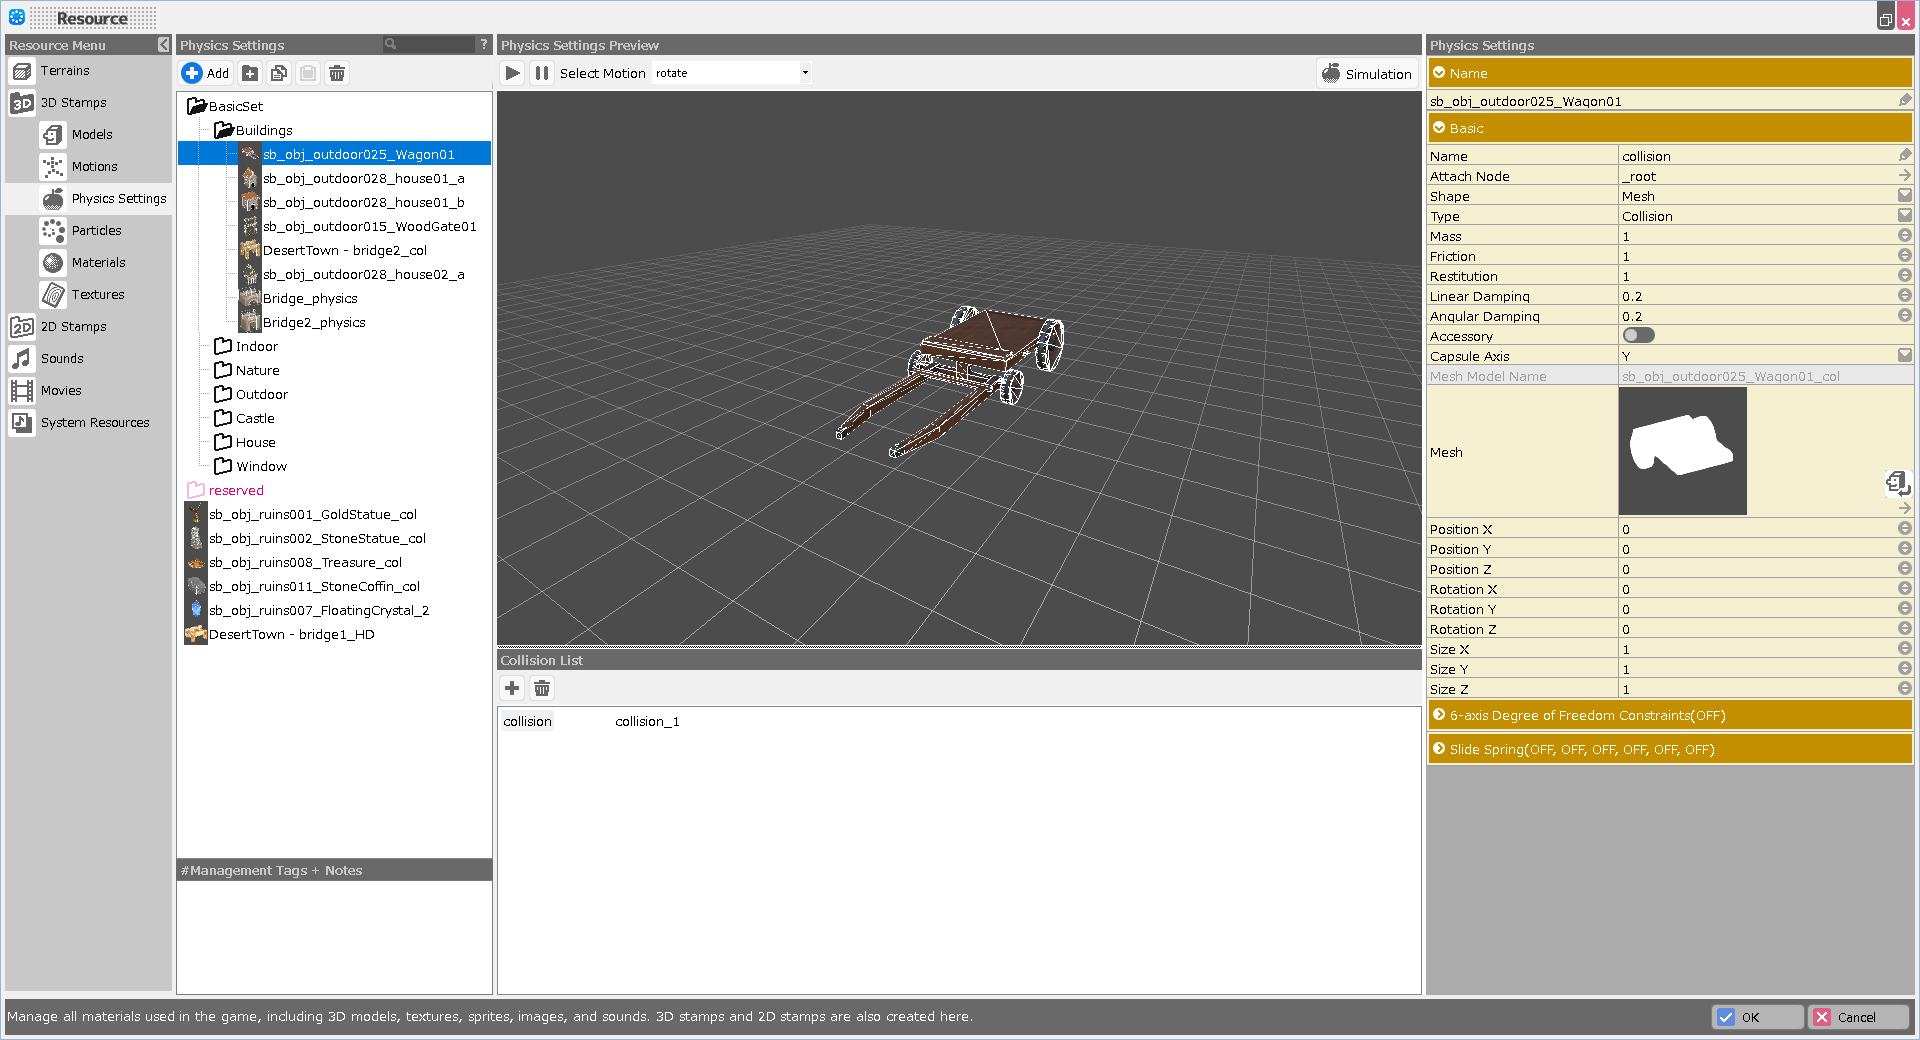Confirm changes with the OK button
Screen dimensions: 1920x1040
click(1757, 1016)
